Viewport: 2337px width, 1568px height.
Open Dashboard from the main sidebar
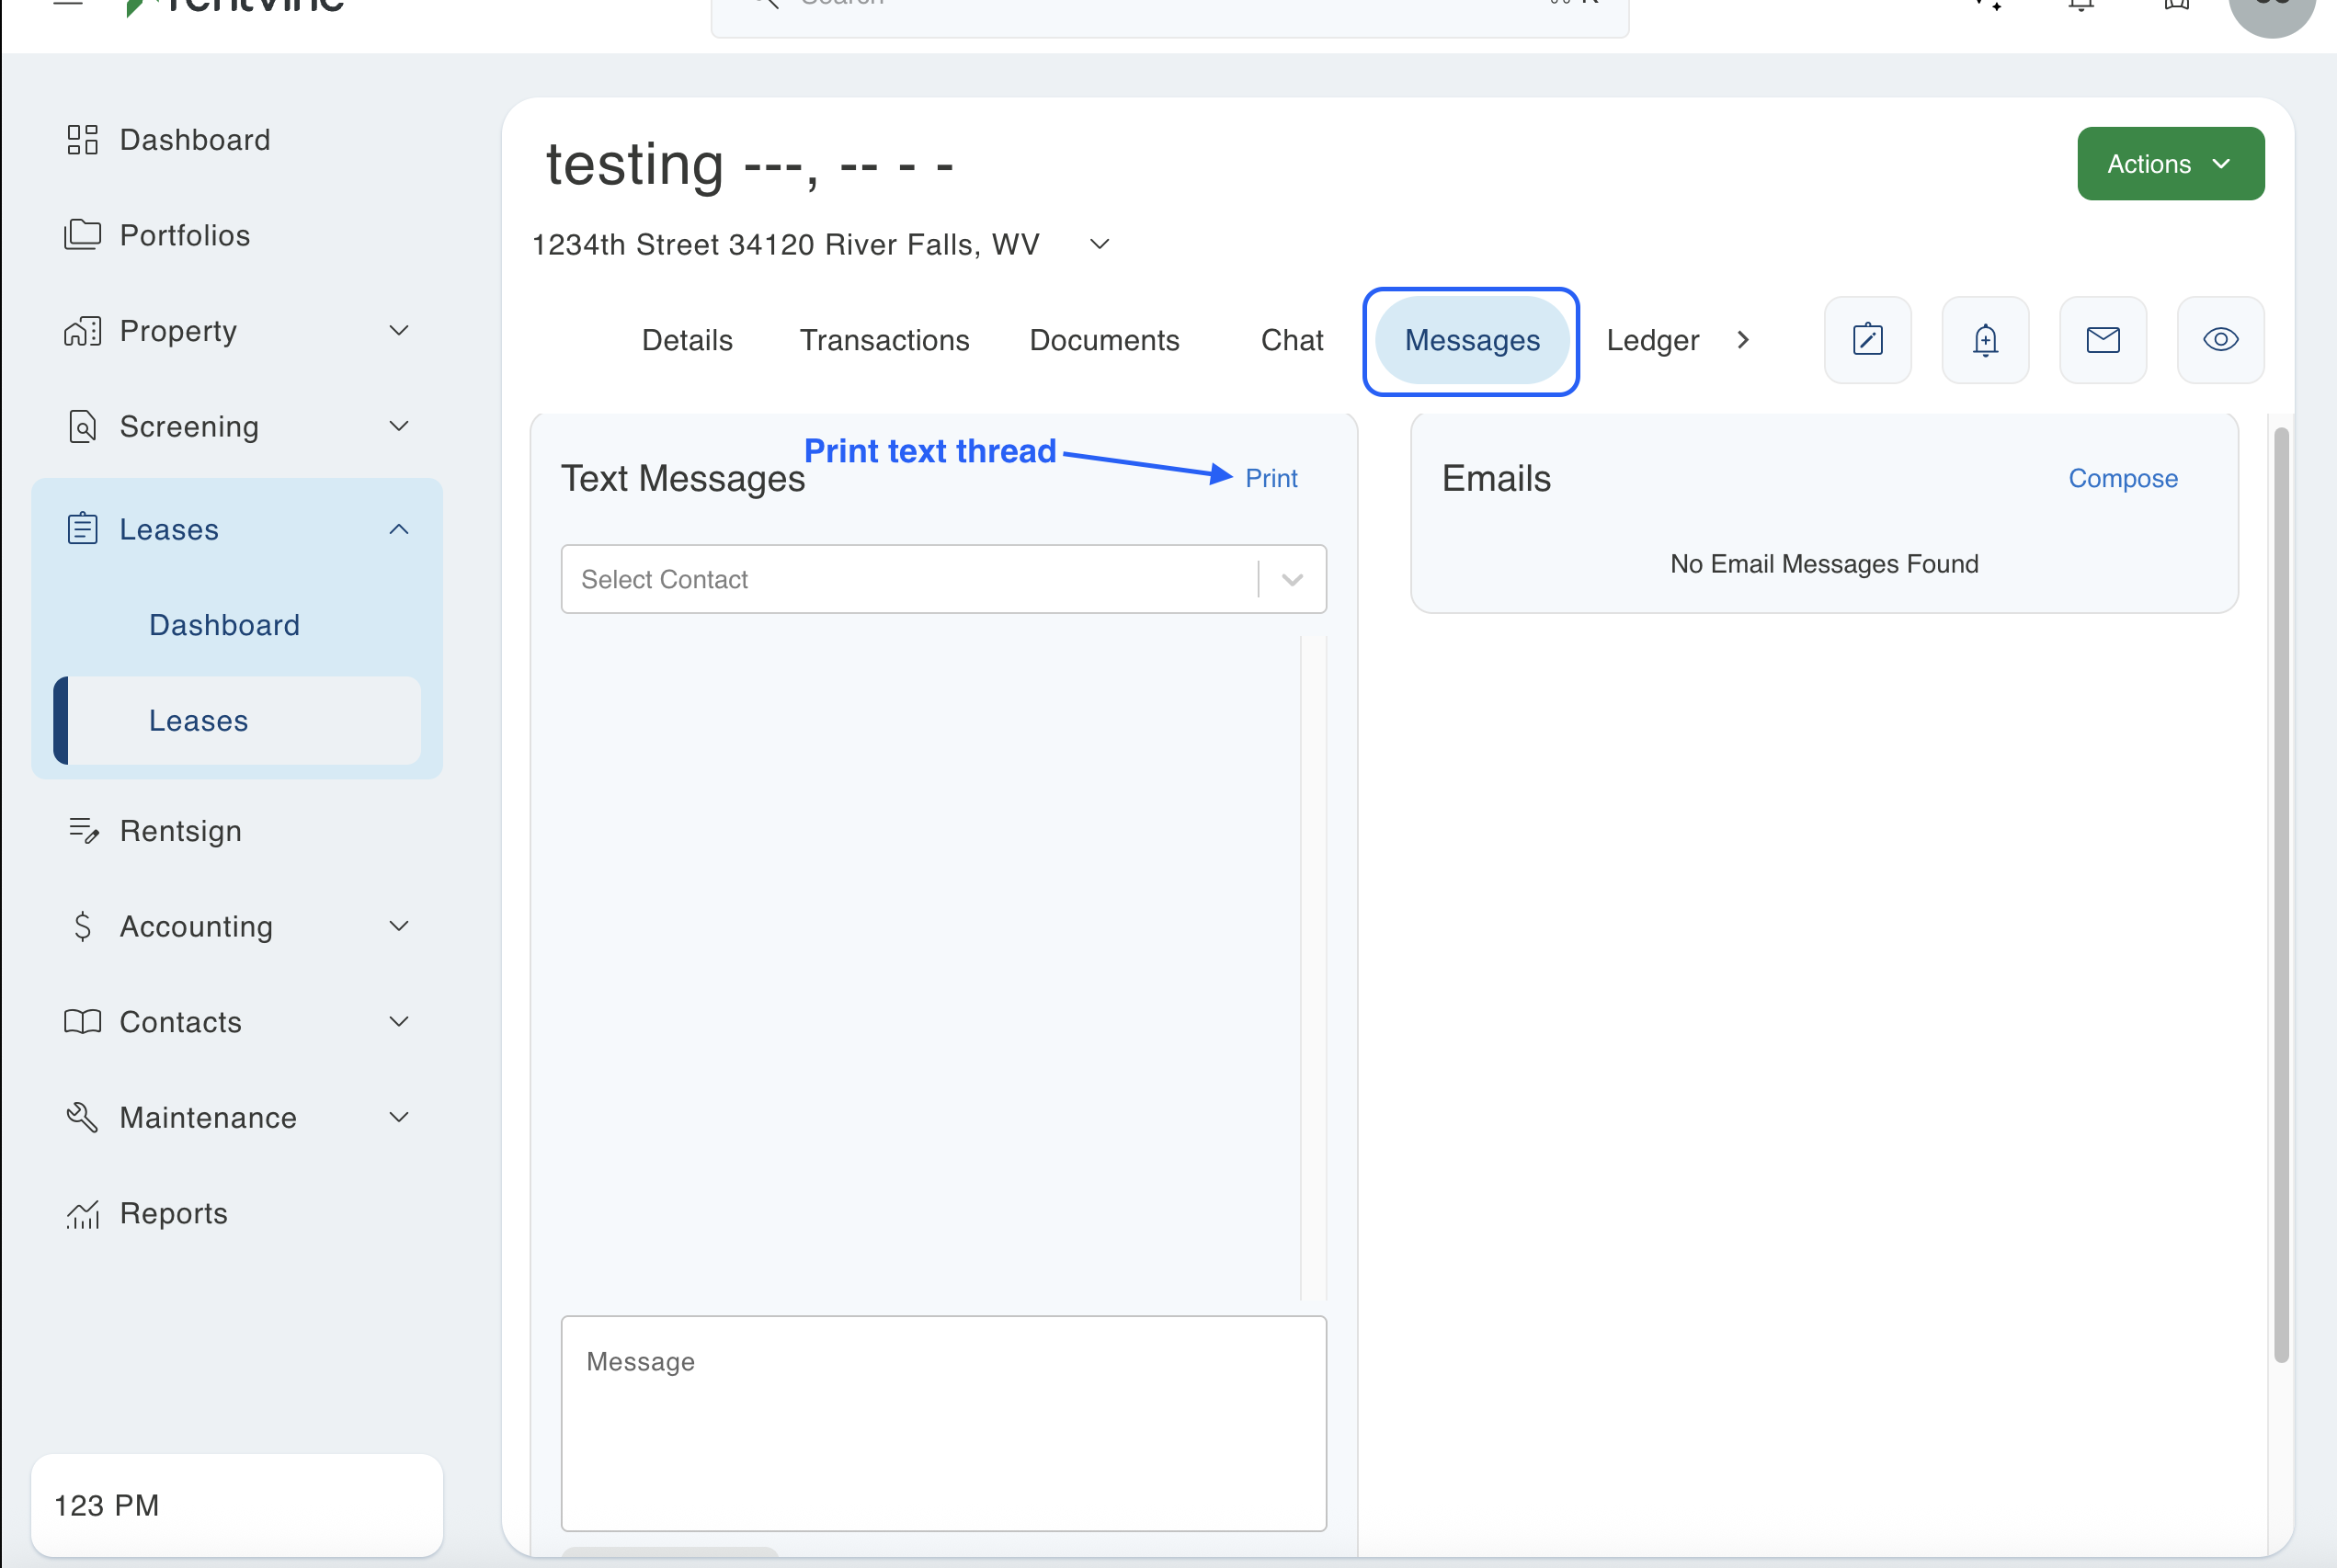[194, 140]
